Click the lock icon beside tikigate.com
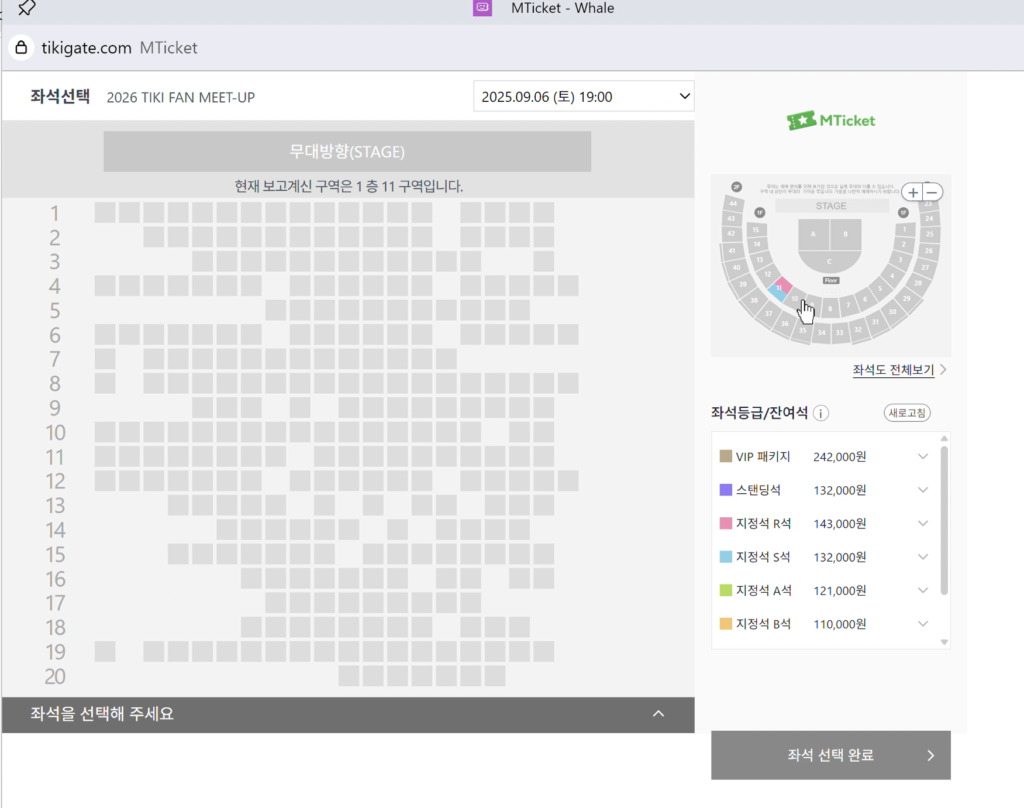The width and height of the screenshot is (1024, 808). pos(21,48)
